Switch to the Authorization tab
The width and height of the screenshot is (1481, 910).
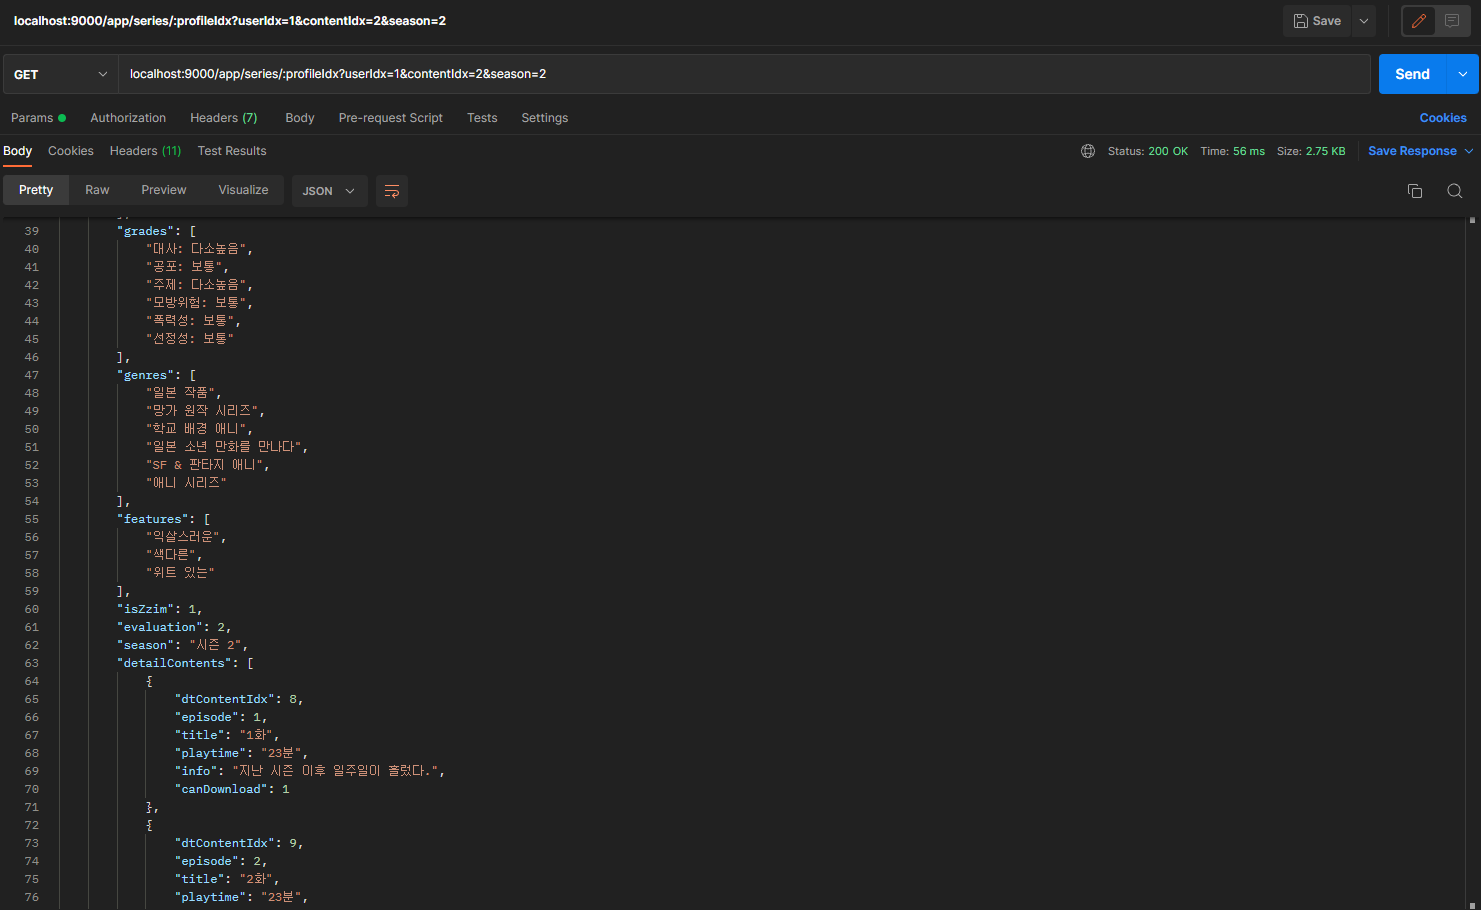click(128, 118)
